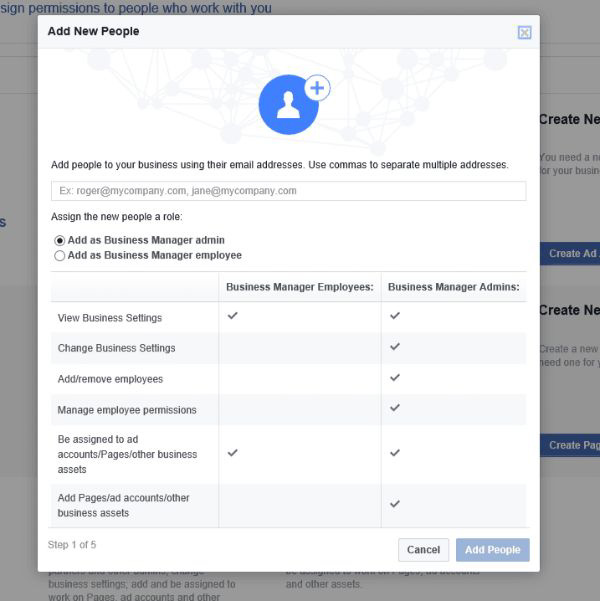Click admin checkmark for View Business Settings

click(x=395, y=316)
